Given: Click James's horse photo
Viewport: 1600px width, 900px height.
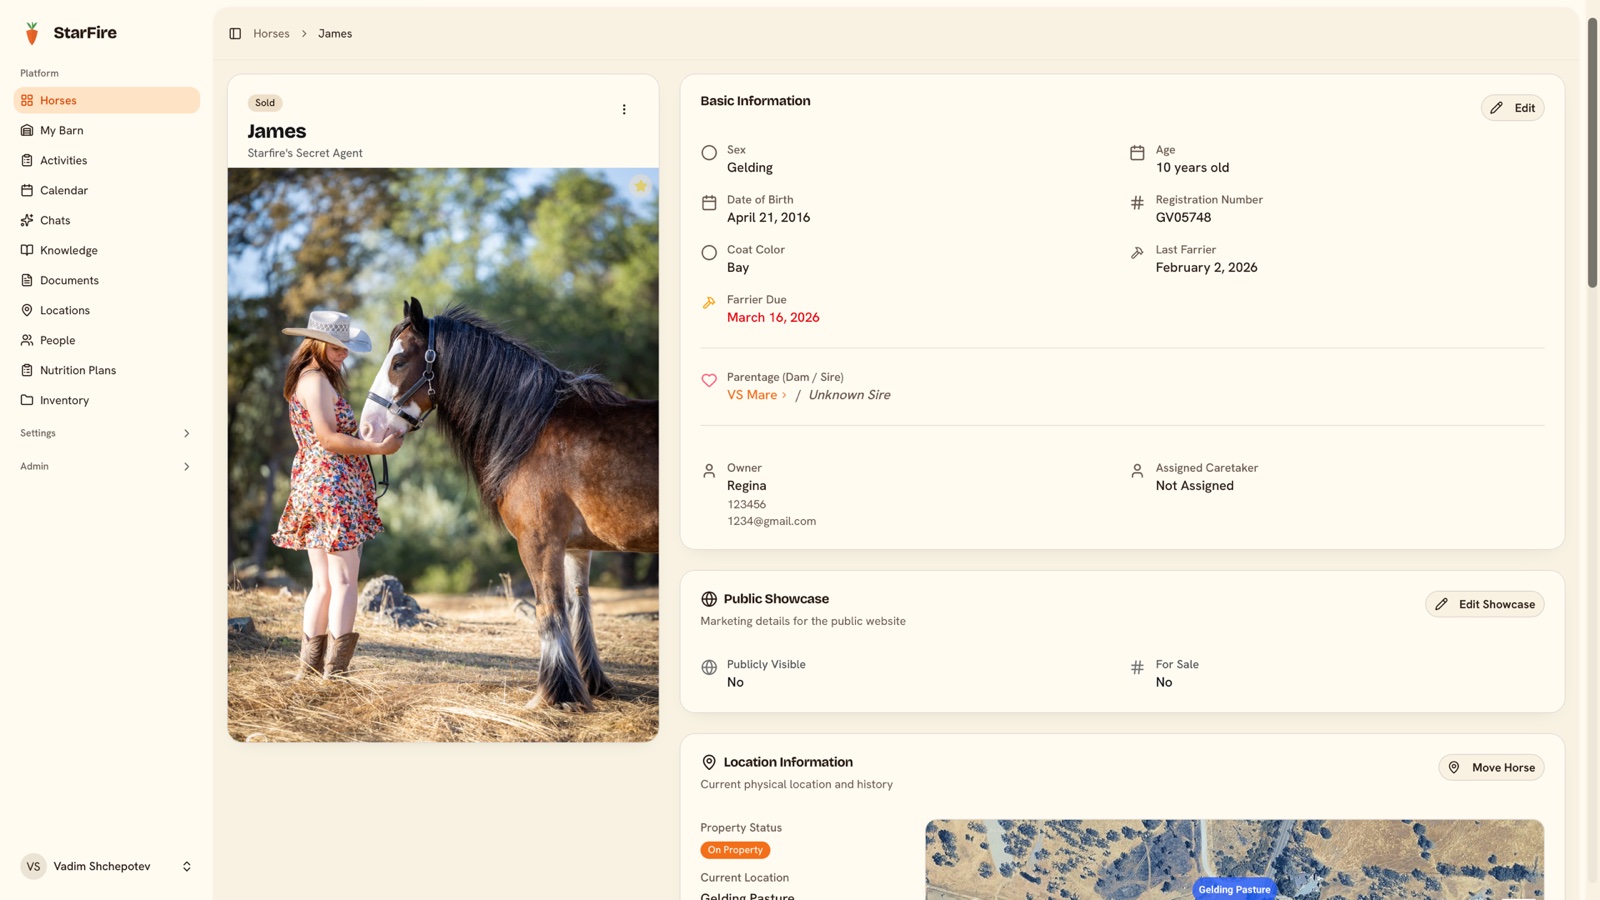Looking at the screenshot, I should [x=443, y=455].
